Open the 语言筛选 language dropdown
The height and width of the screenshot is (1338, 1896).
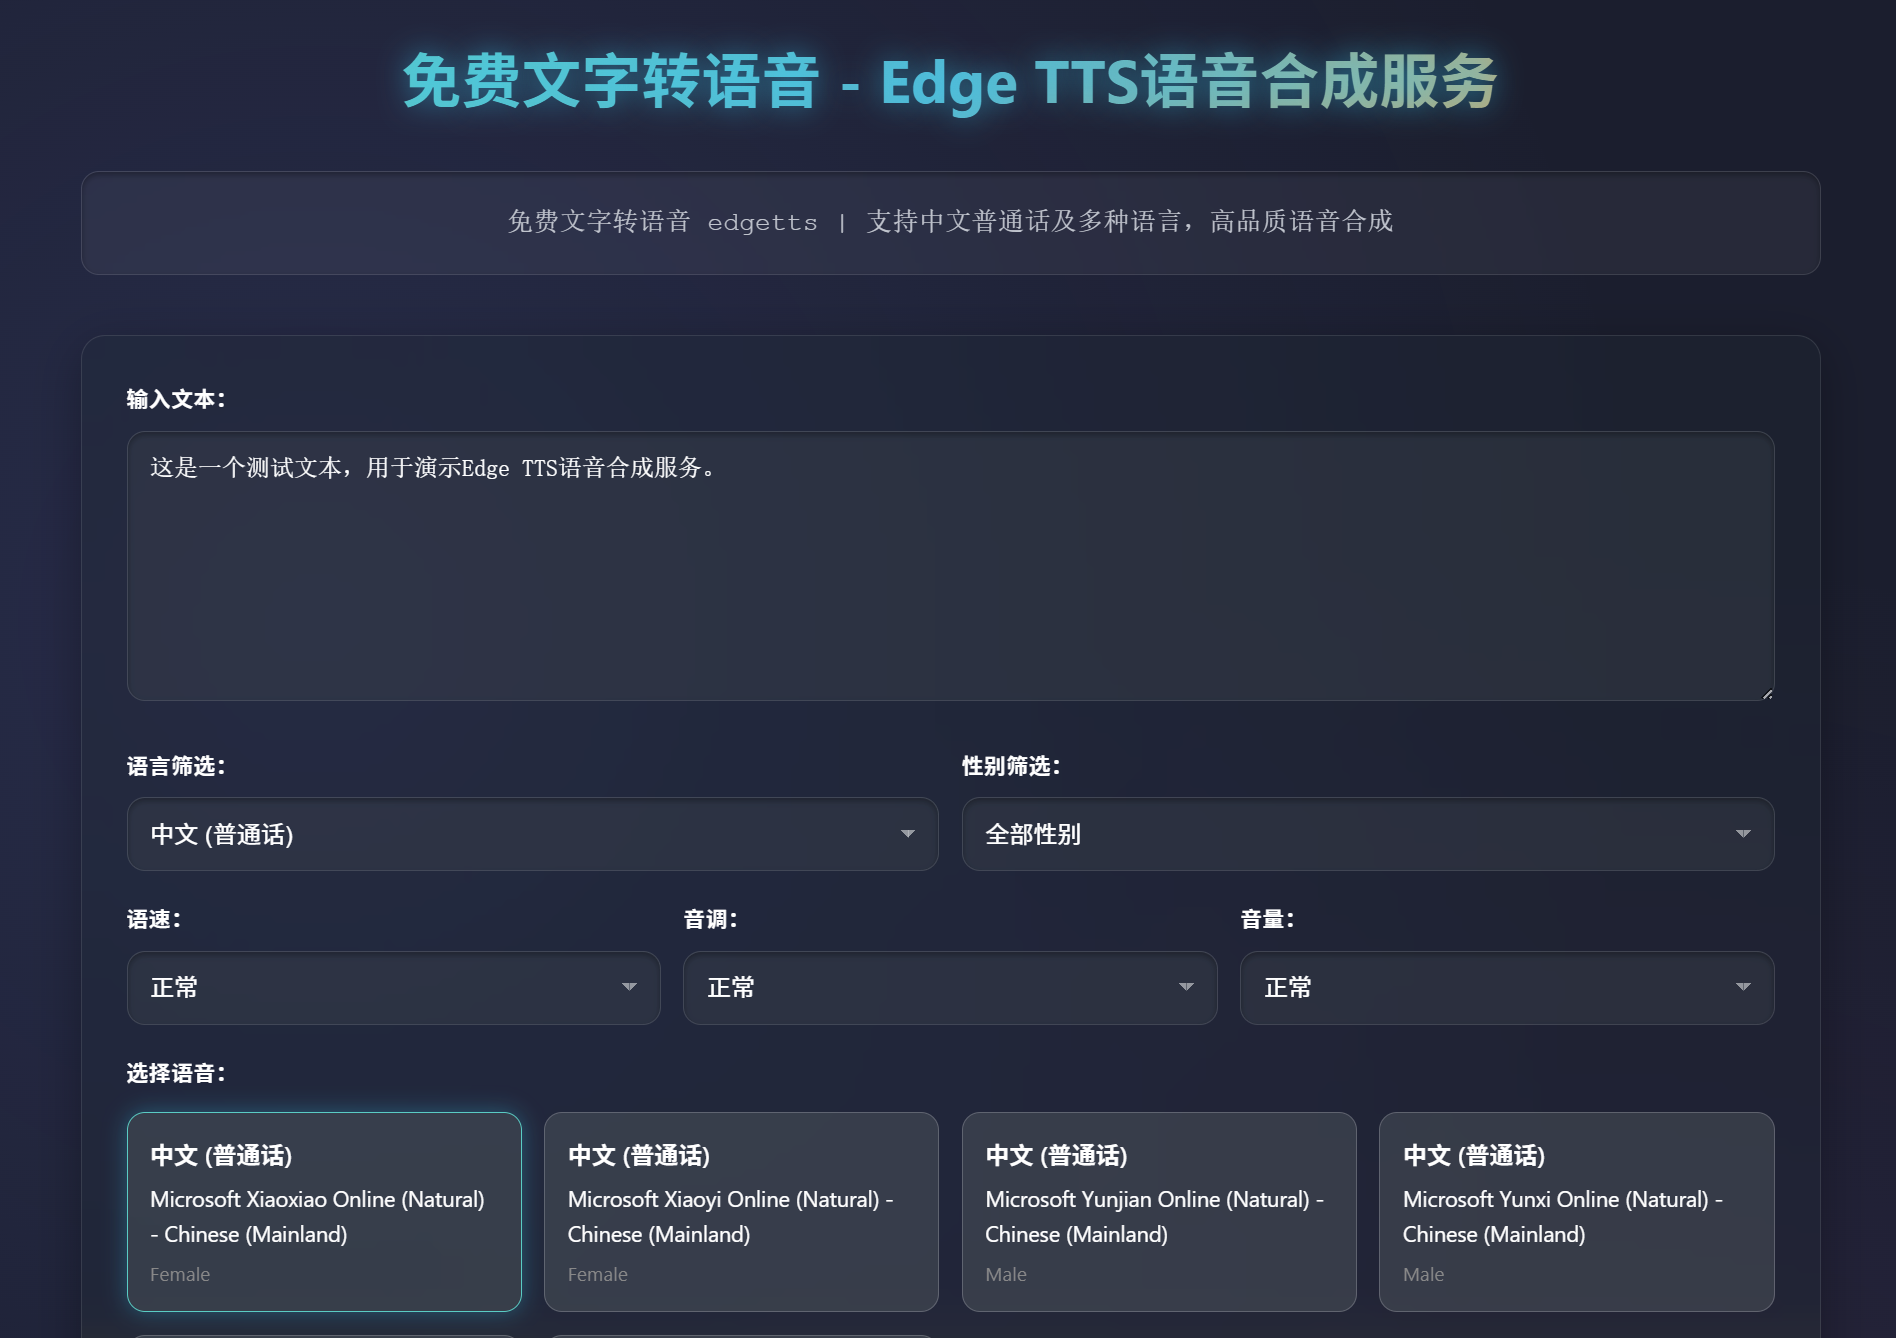coord(530,834)
